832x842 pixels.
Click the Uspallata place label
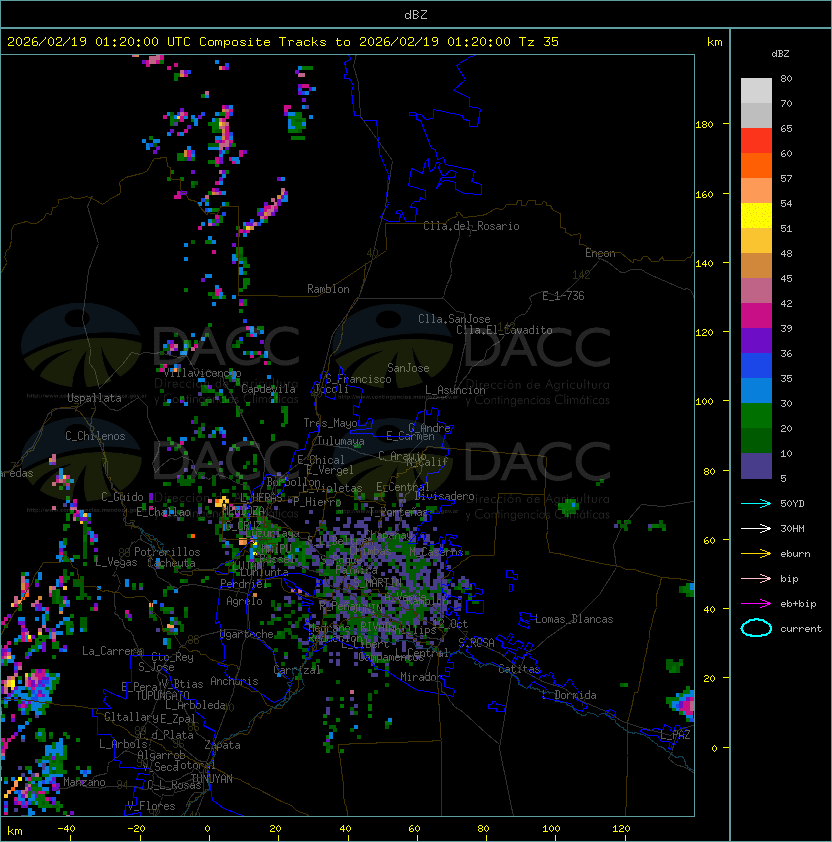point(94,398)
